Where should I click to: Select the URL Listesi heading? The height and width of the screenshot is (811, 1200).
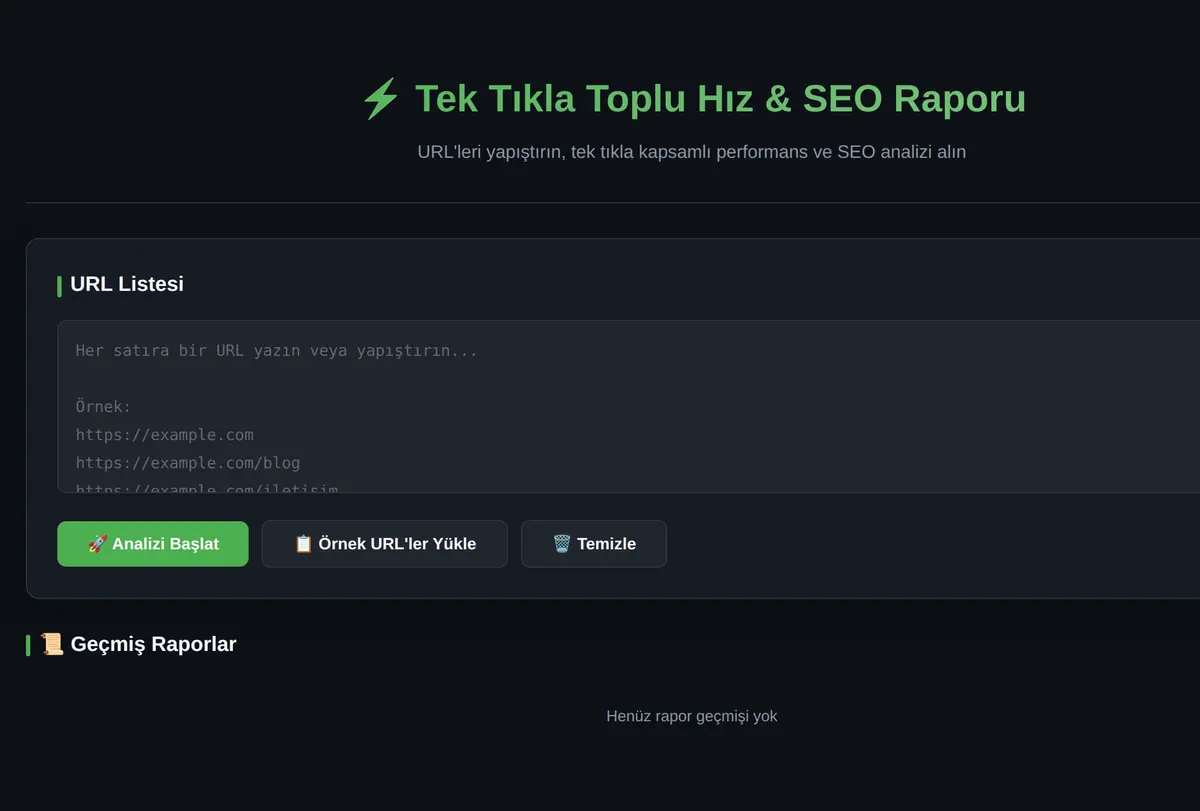point(127,284)
